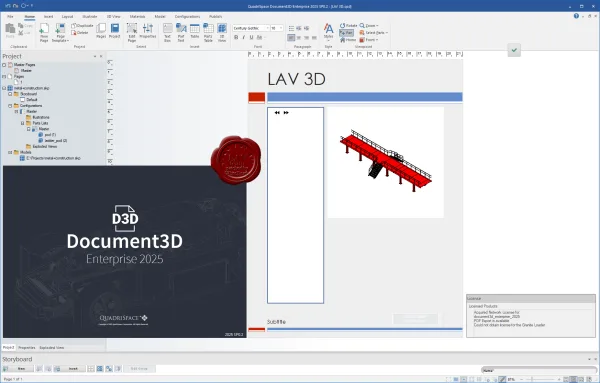The width and height of the screenshot is (600, 383).
Task: Click the Table insert icon
Action: 195,32
